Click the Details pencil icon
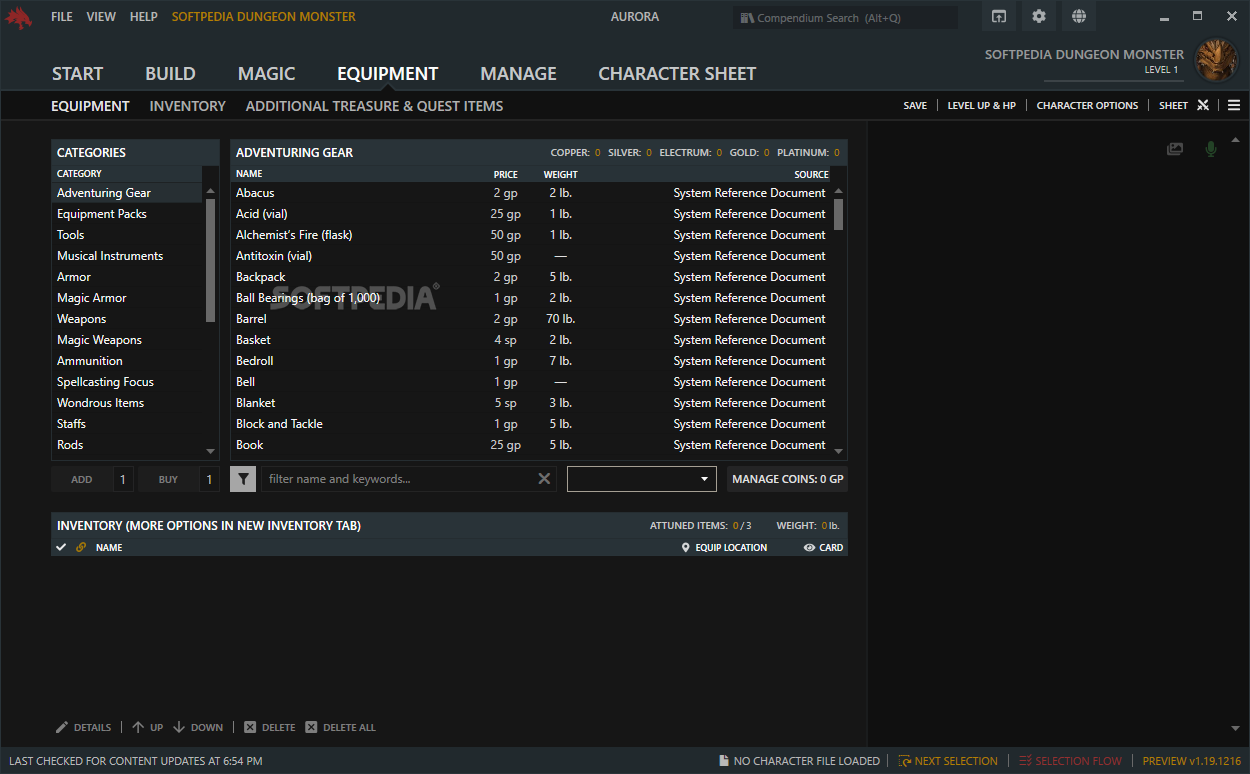This screenshot has height=774, width=1250. tap(62, 727)
